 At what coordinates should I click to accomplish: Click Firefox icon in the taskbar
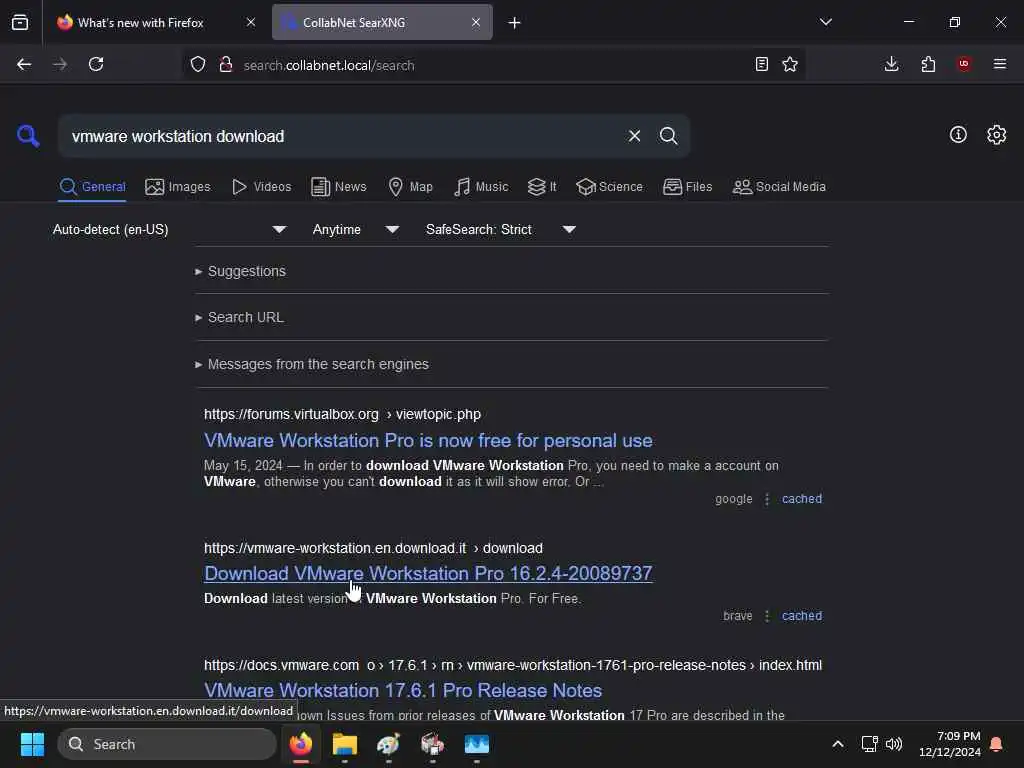[301, 744]
